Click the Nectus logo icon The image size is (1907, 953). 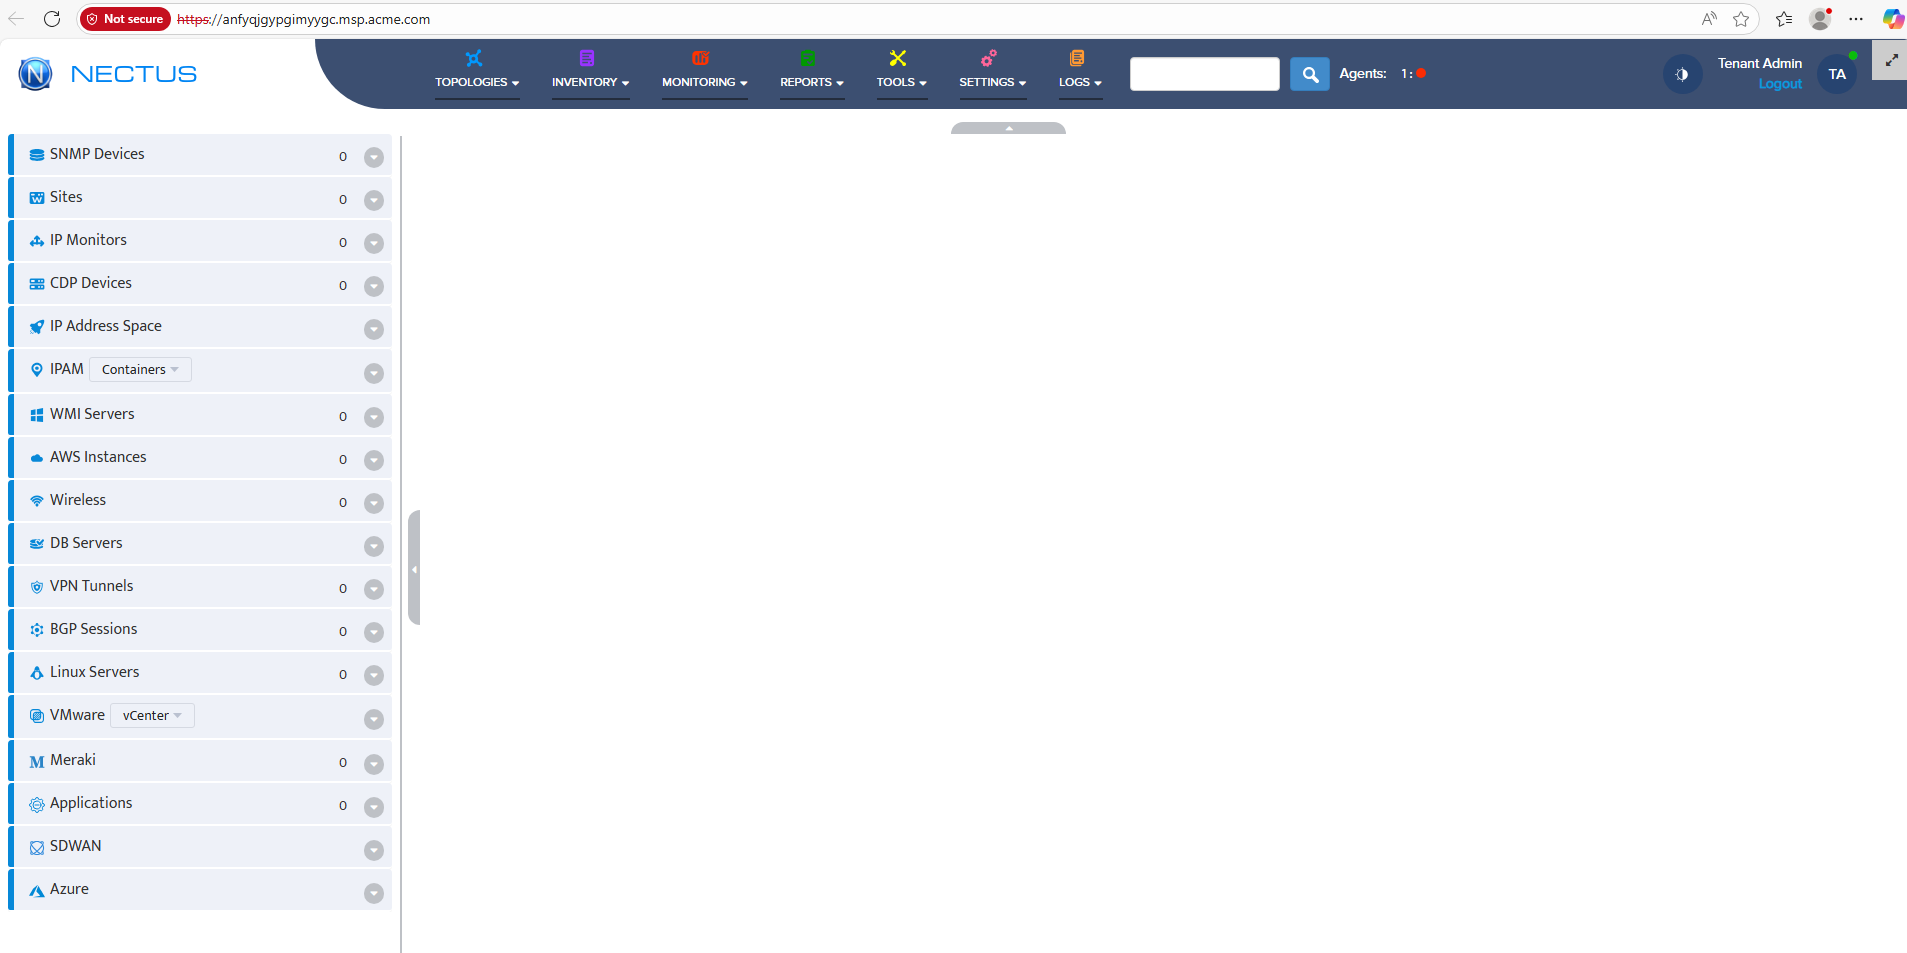pos(36,74)
